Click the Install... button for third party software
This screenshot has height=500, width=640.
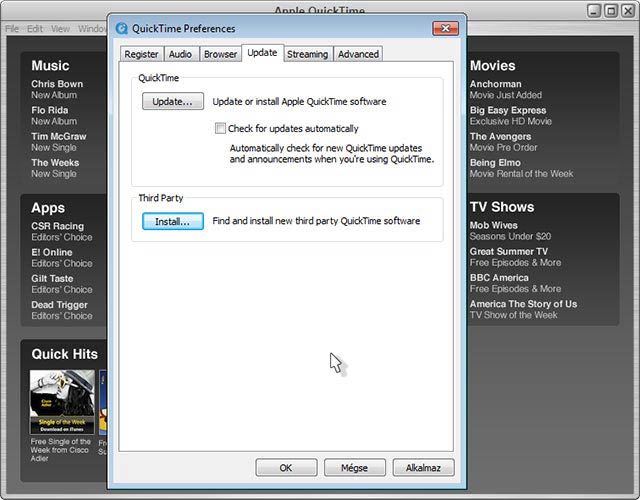[x=173, y=221]
